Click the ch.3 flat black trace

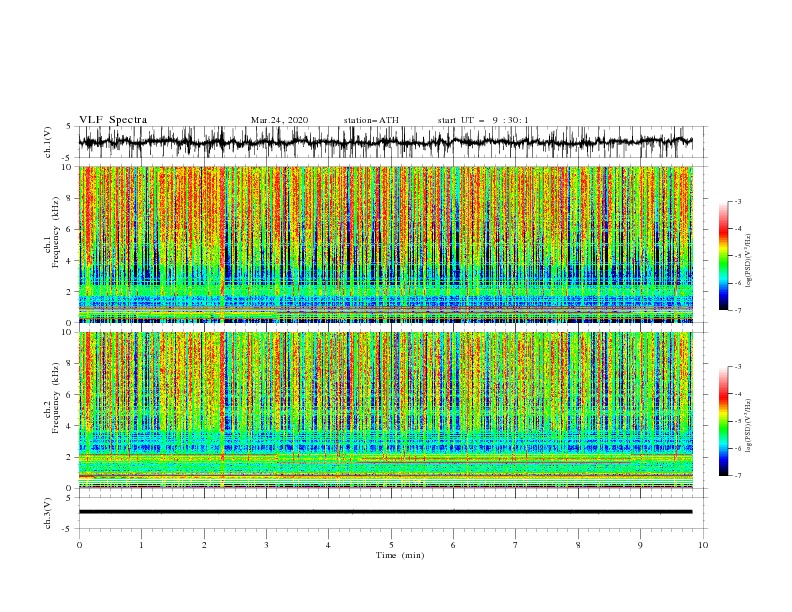click(x=385, y=512)
